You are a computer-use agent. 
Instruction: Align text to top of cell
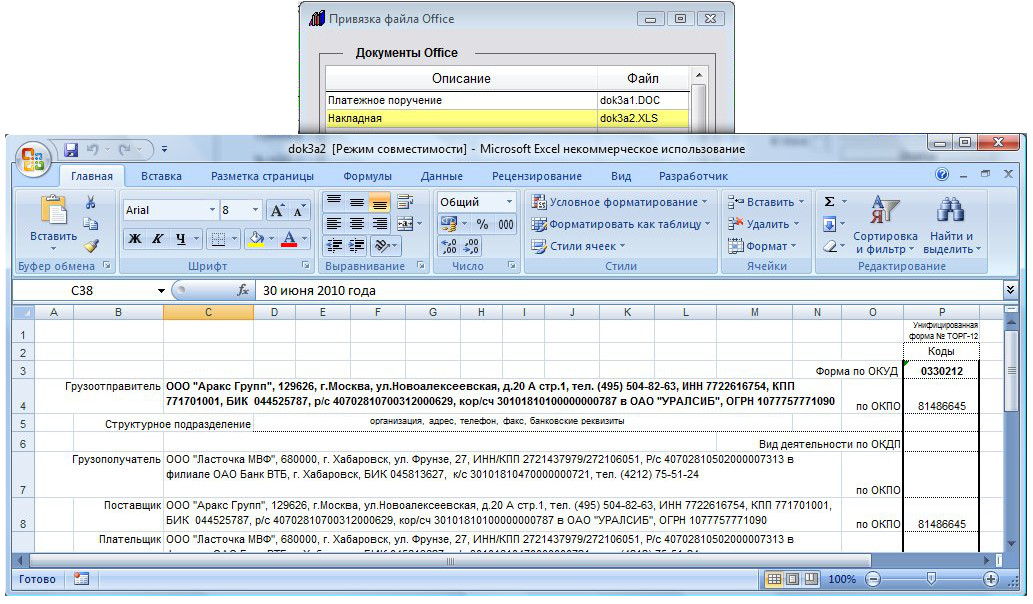[x=334, y=202]
